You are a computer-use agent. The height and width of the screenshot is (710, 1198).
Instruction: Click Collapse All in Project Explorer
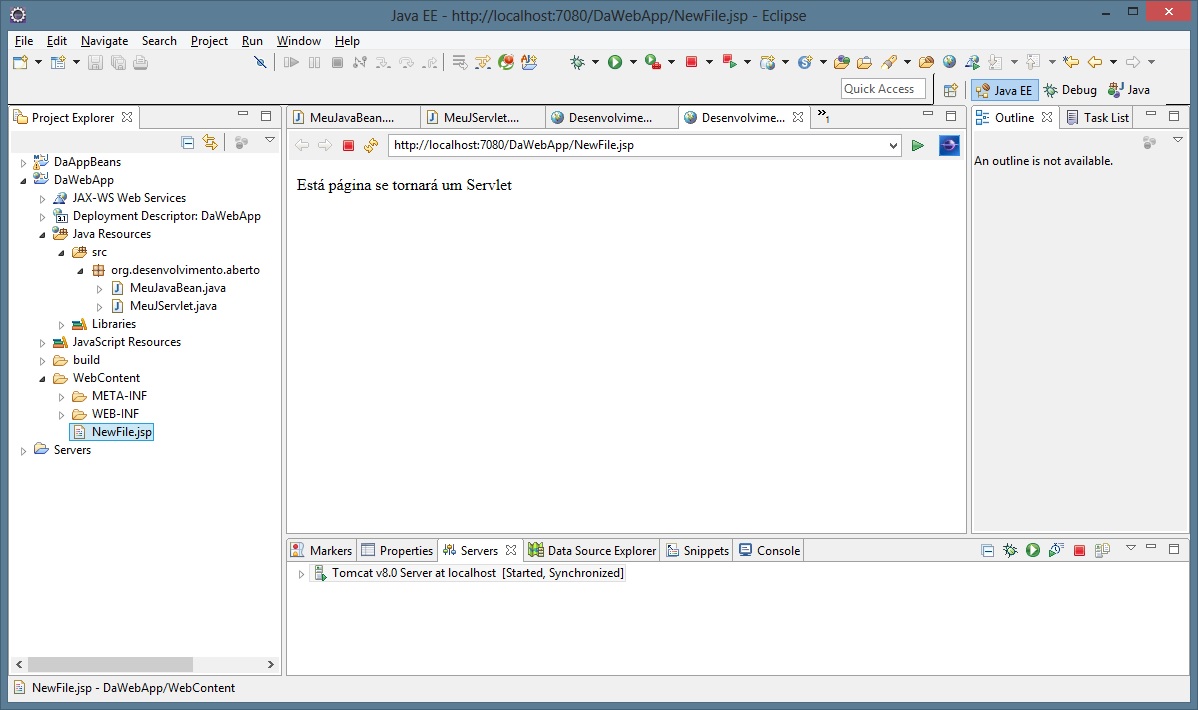(187, 143)
